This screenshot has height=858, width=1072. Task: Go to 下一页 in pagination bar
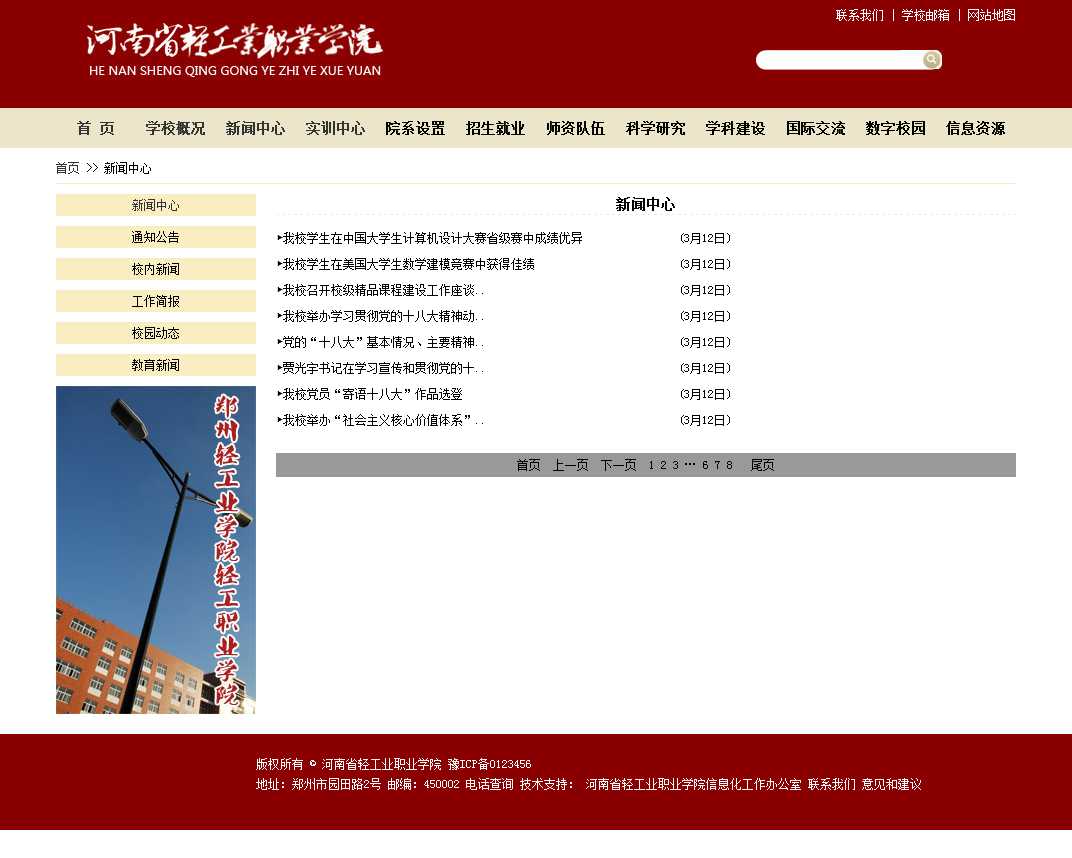(618, 465)
